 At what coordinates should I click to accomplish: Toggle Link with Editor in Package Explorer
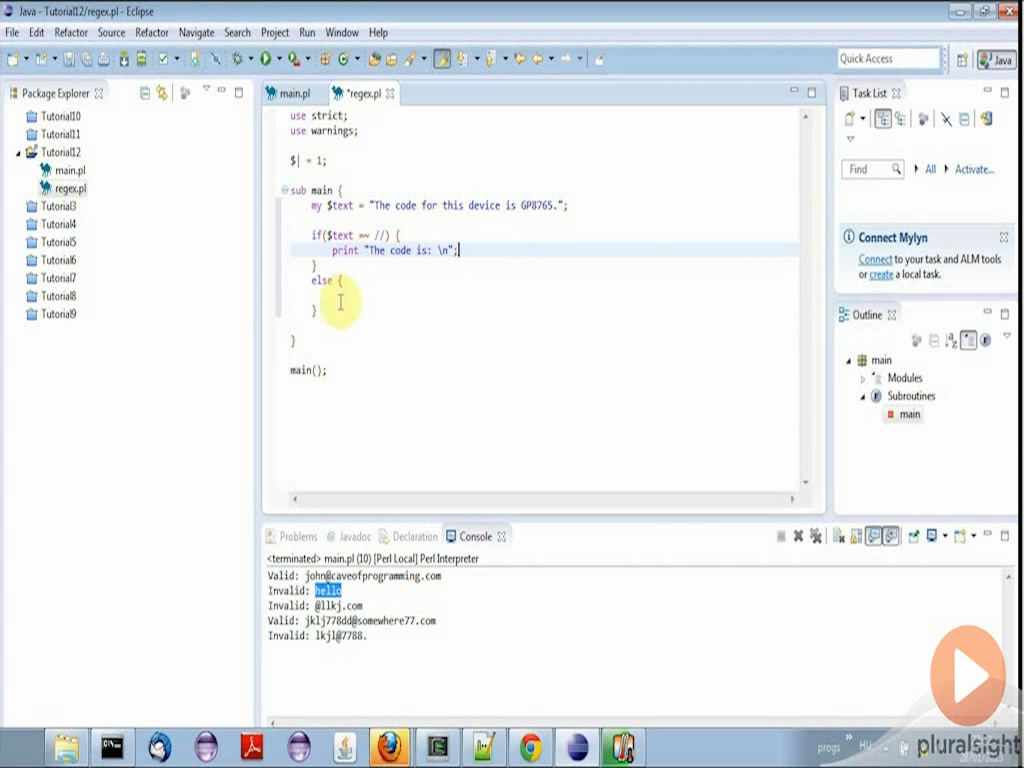[x=162, y=93]
